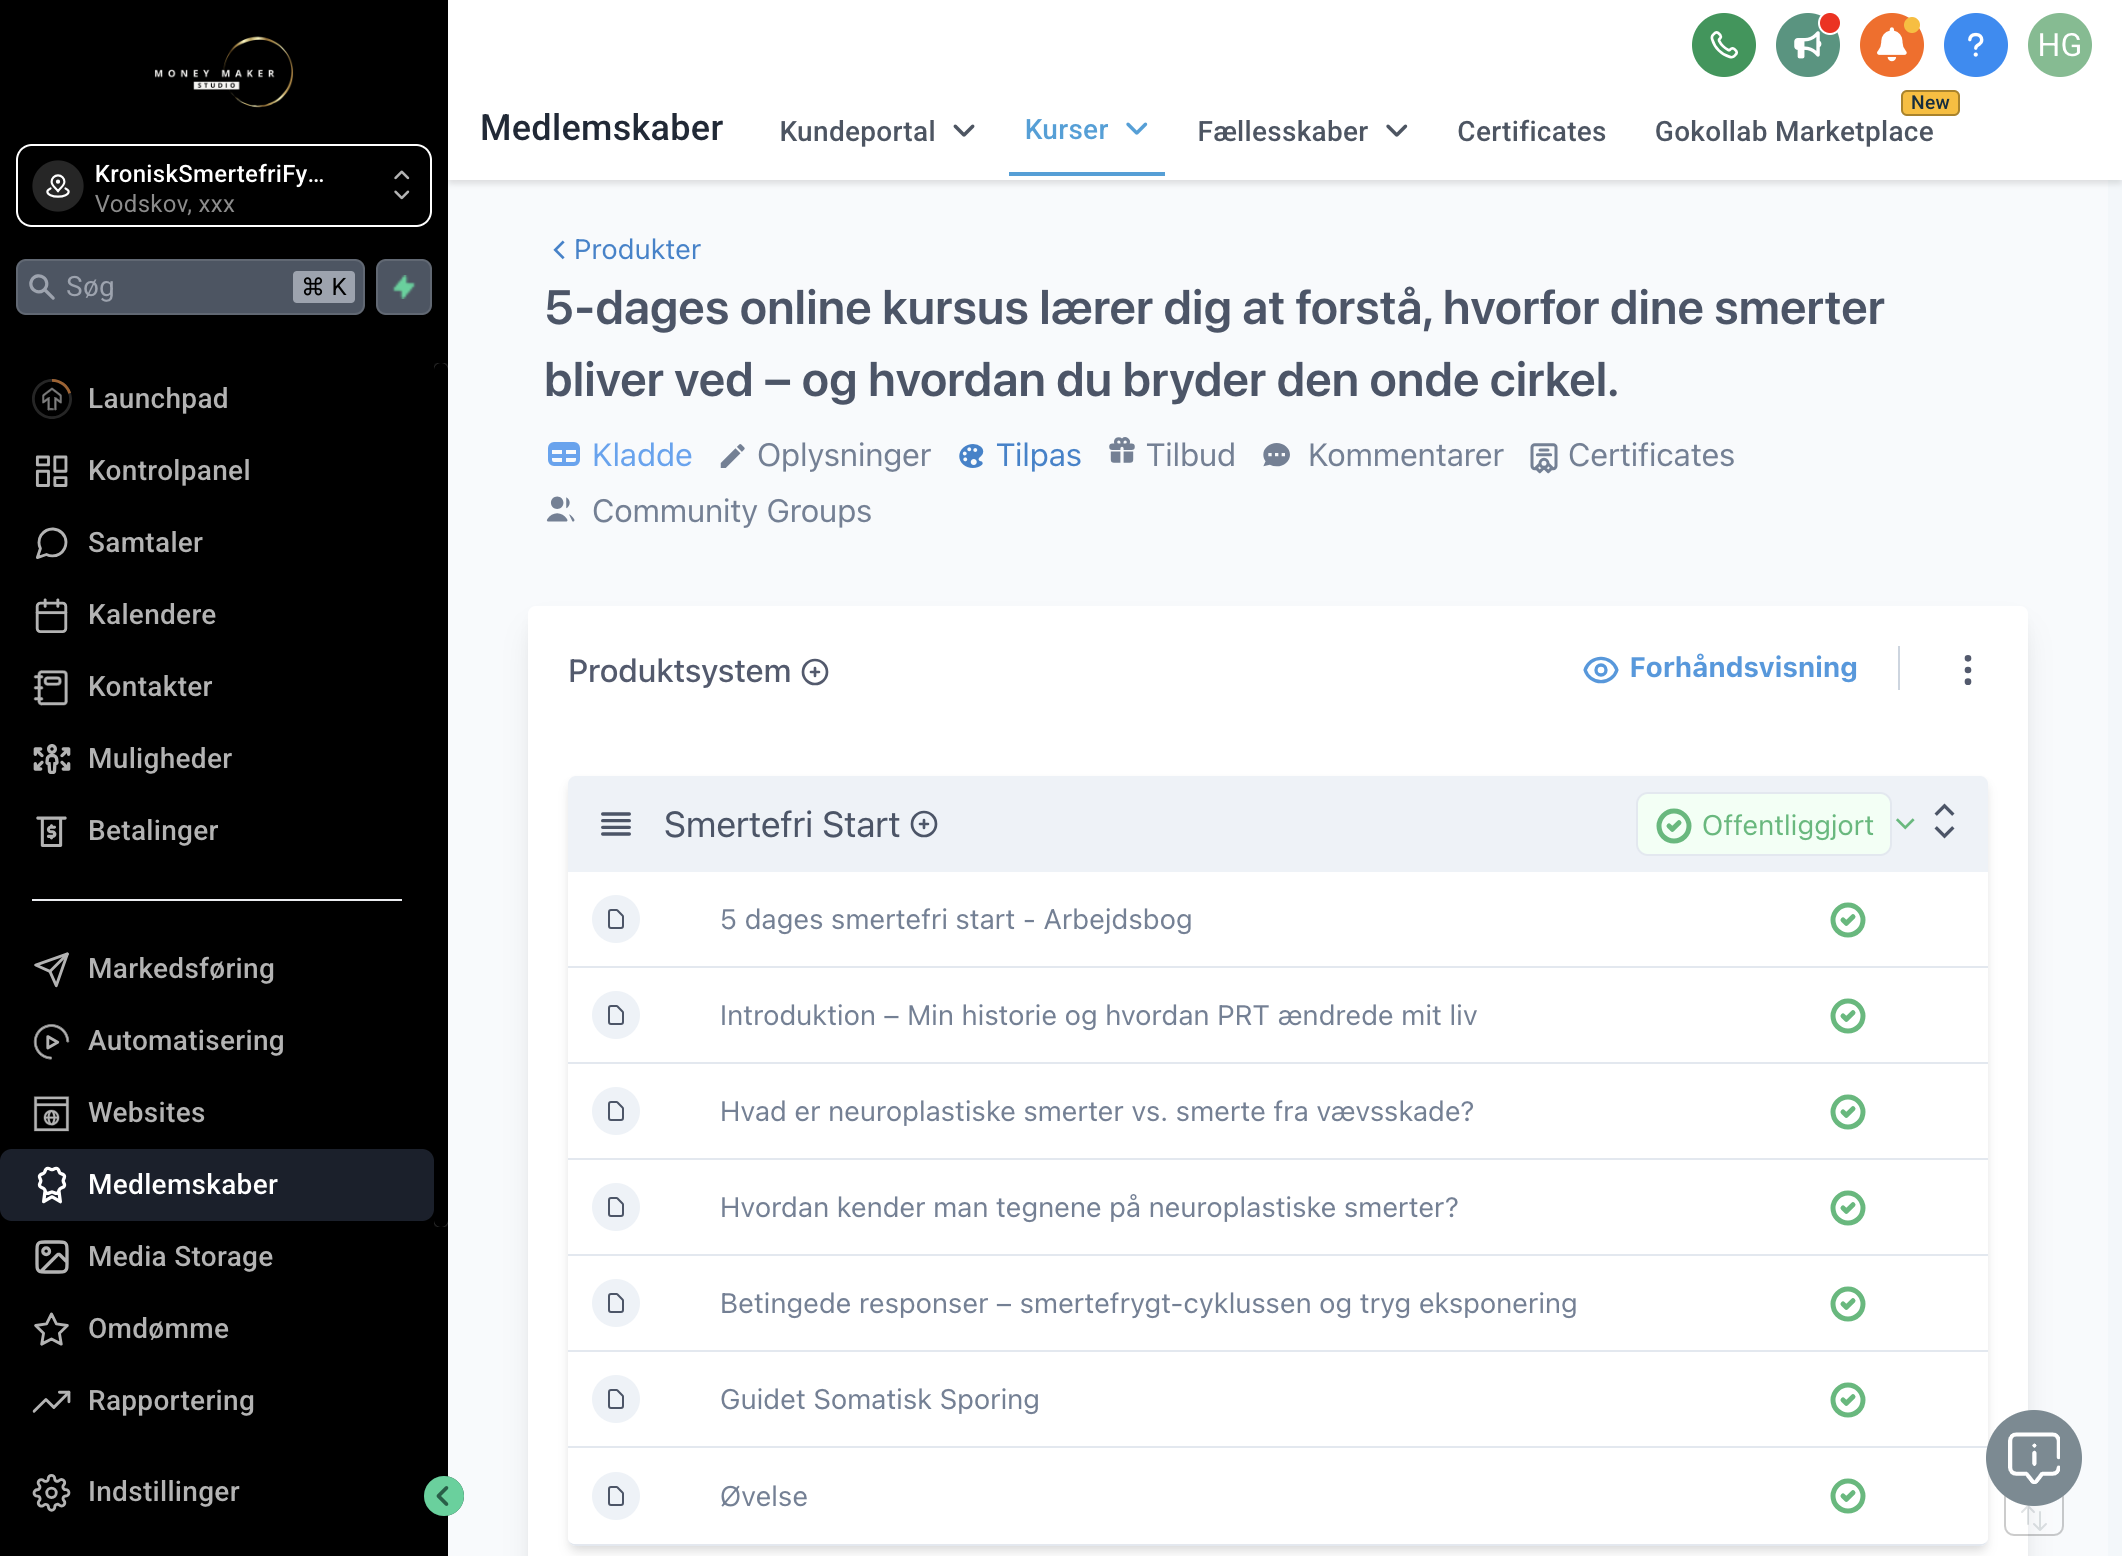
Task: Open lesson Hvordan kender man tegnene
Action: tap(1089, 1207)
